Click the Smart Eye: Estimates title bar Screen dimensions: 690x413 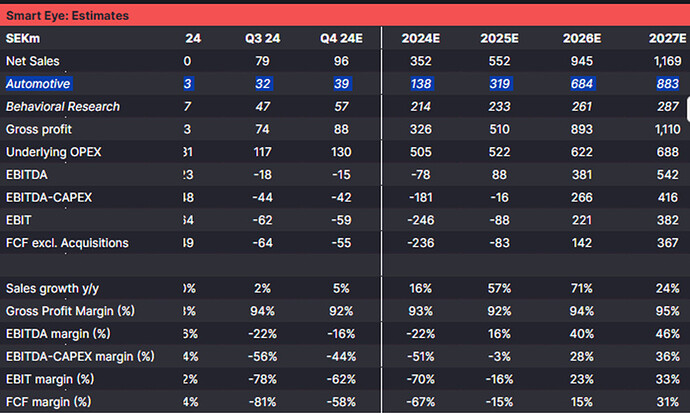pyautogui.click(x=345, y=15)
